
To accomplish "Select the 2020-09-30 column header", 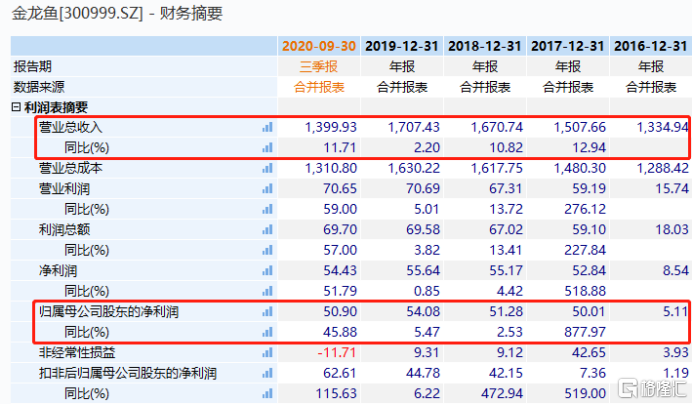I will (x=319, y=46).
